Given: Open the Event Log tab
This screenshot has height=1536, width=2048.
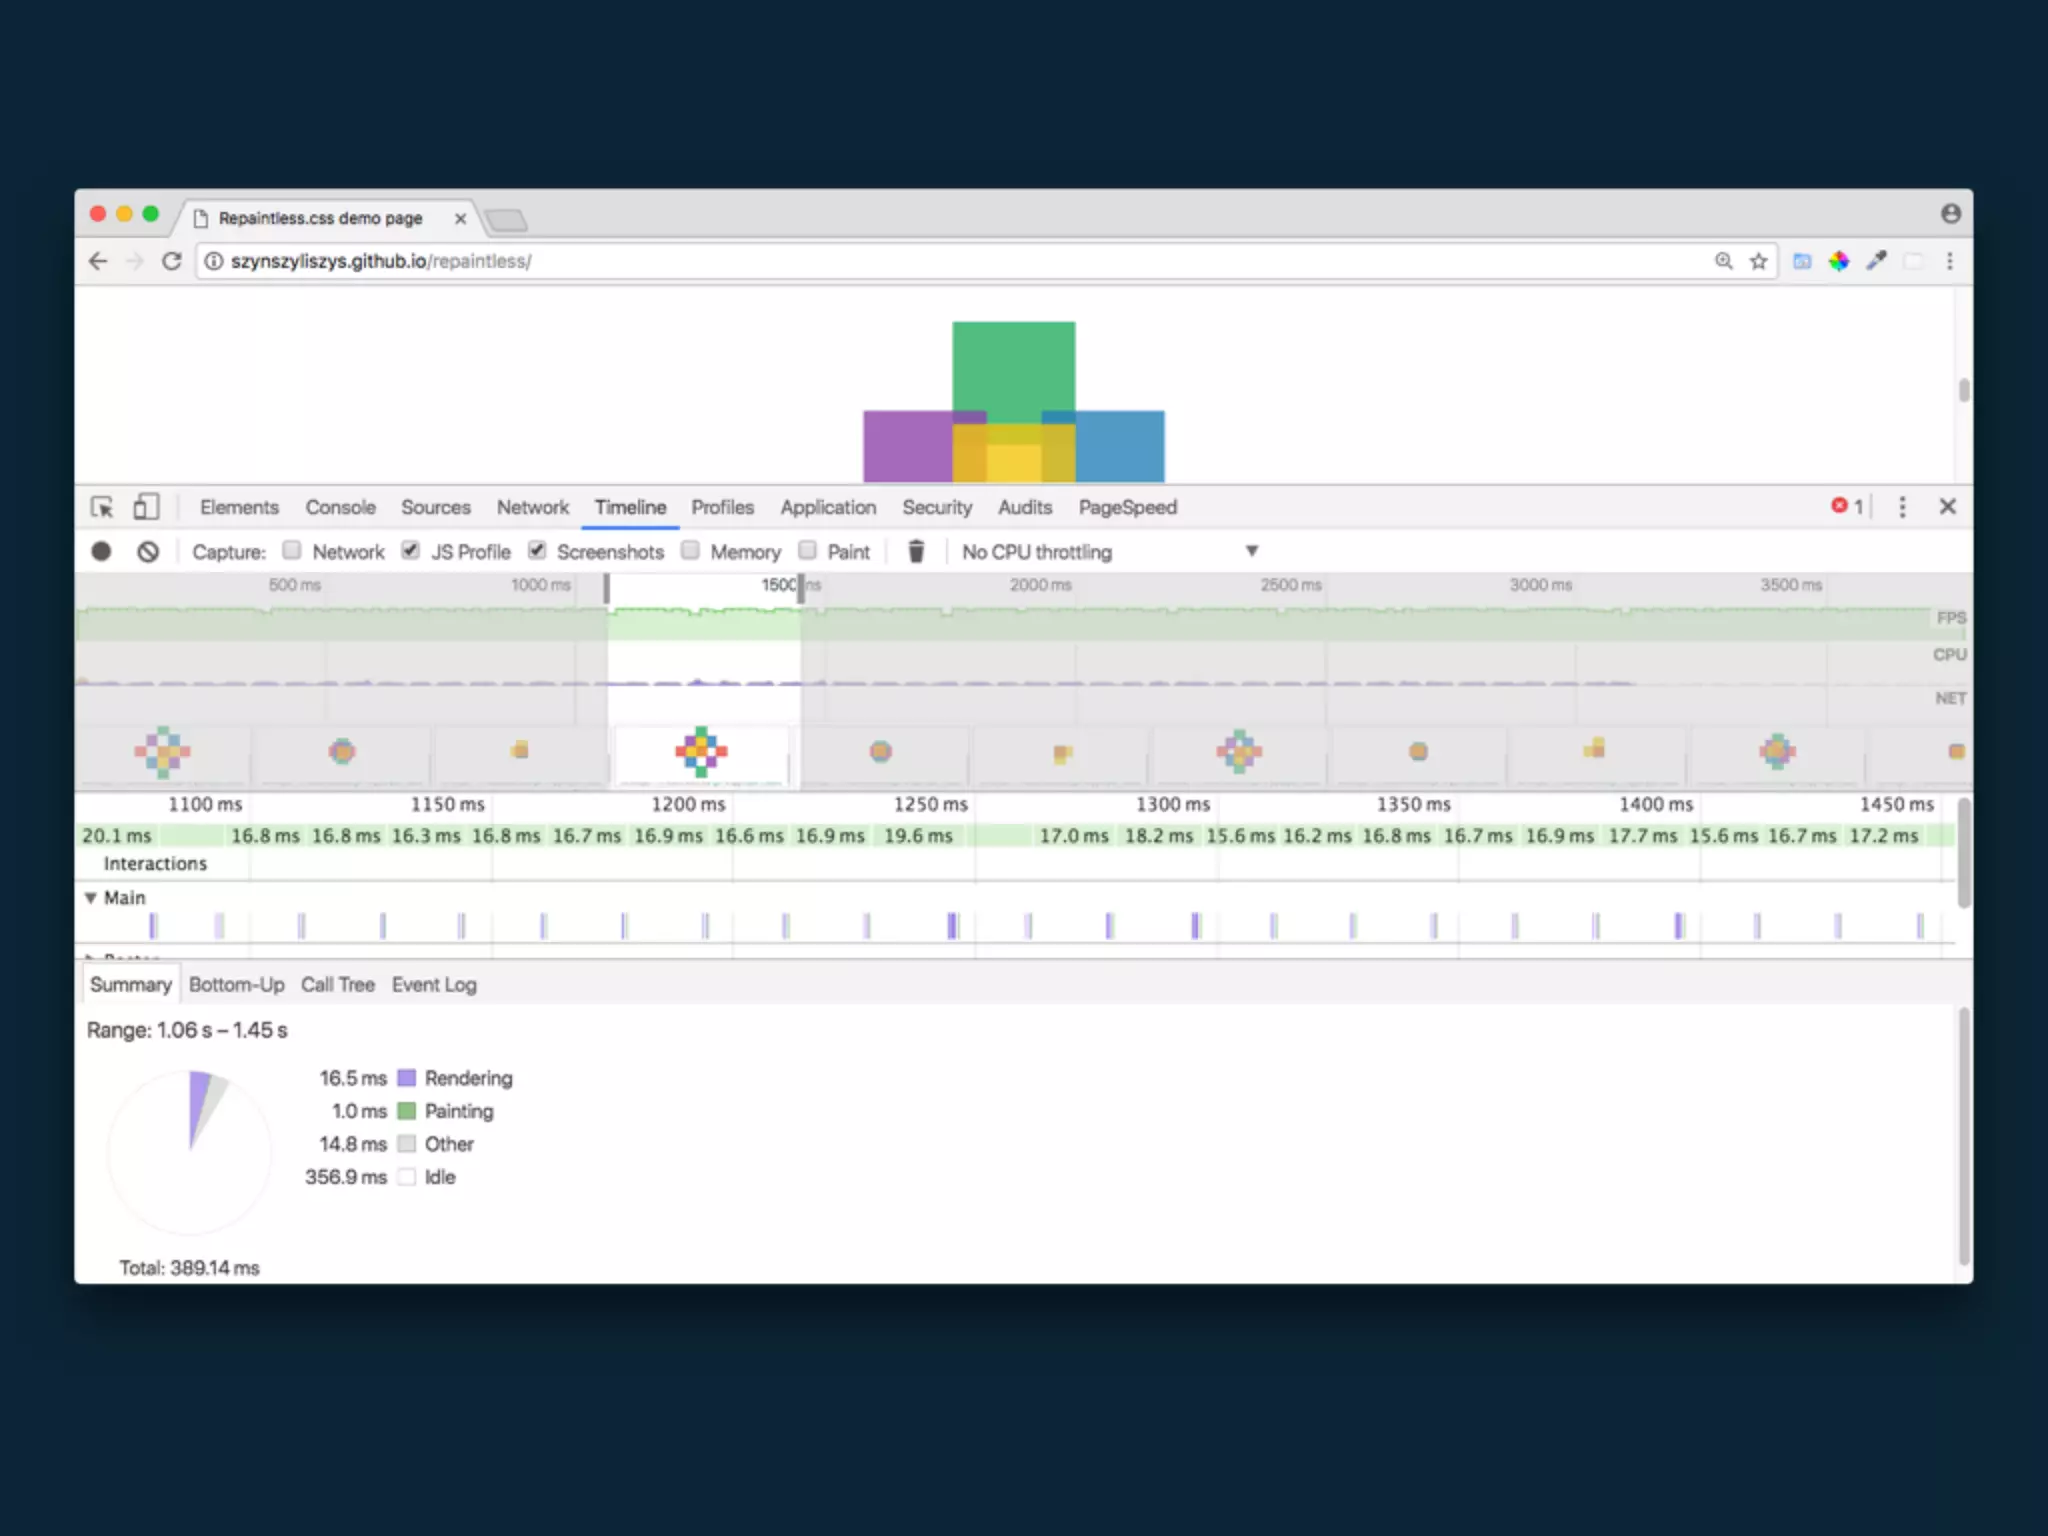Looking at the screenshot, I should (x=433, y=985).
